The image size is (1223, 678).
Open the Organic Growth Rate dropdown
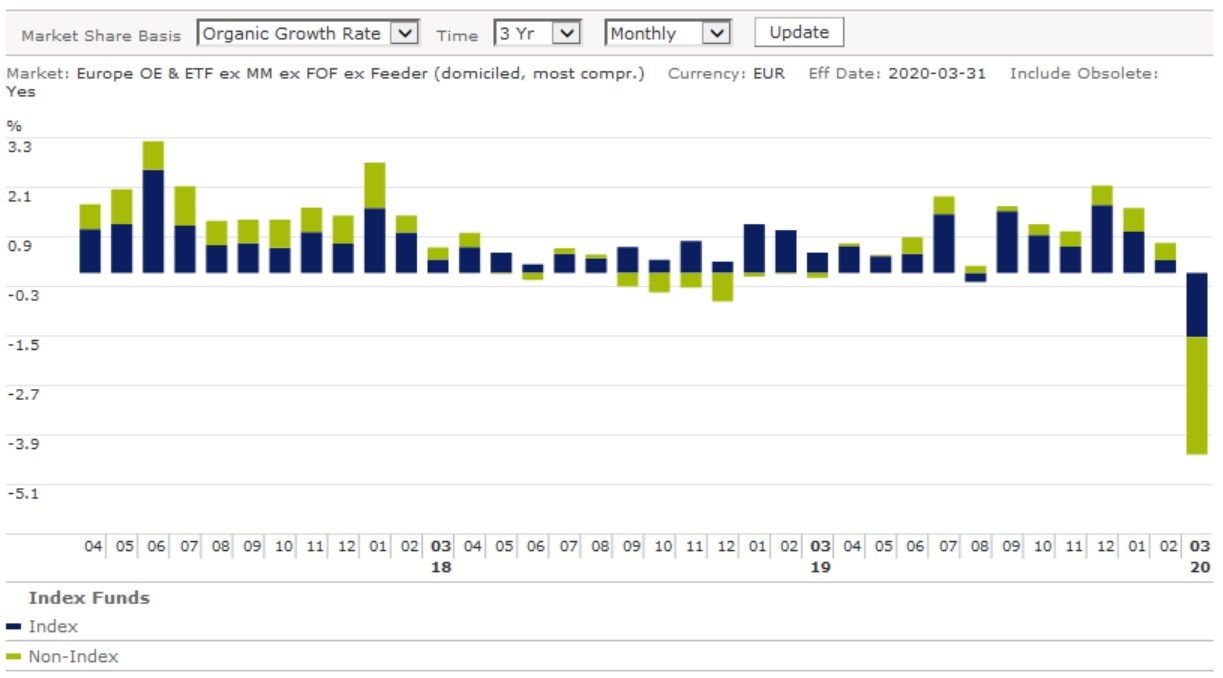click(x=307, y=33)
